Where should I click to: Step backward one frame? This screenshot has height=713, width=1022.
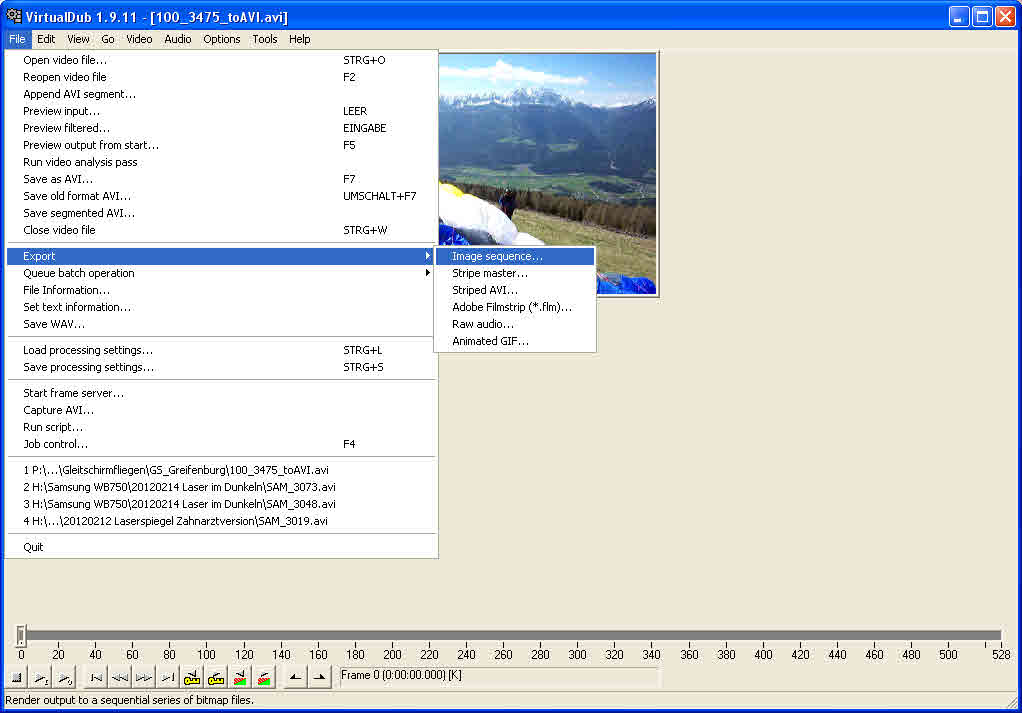(x=120, y=678)
